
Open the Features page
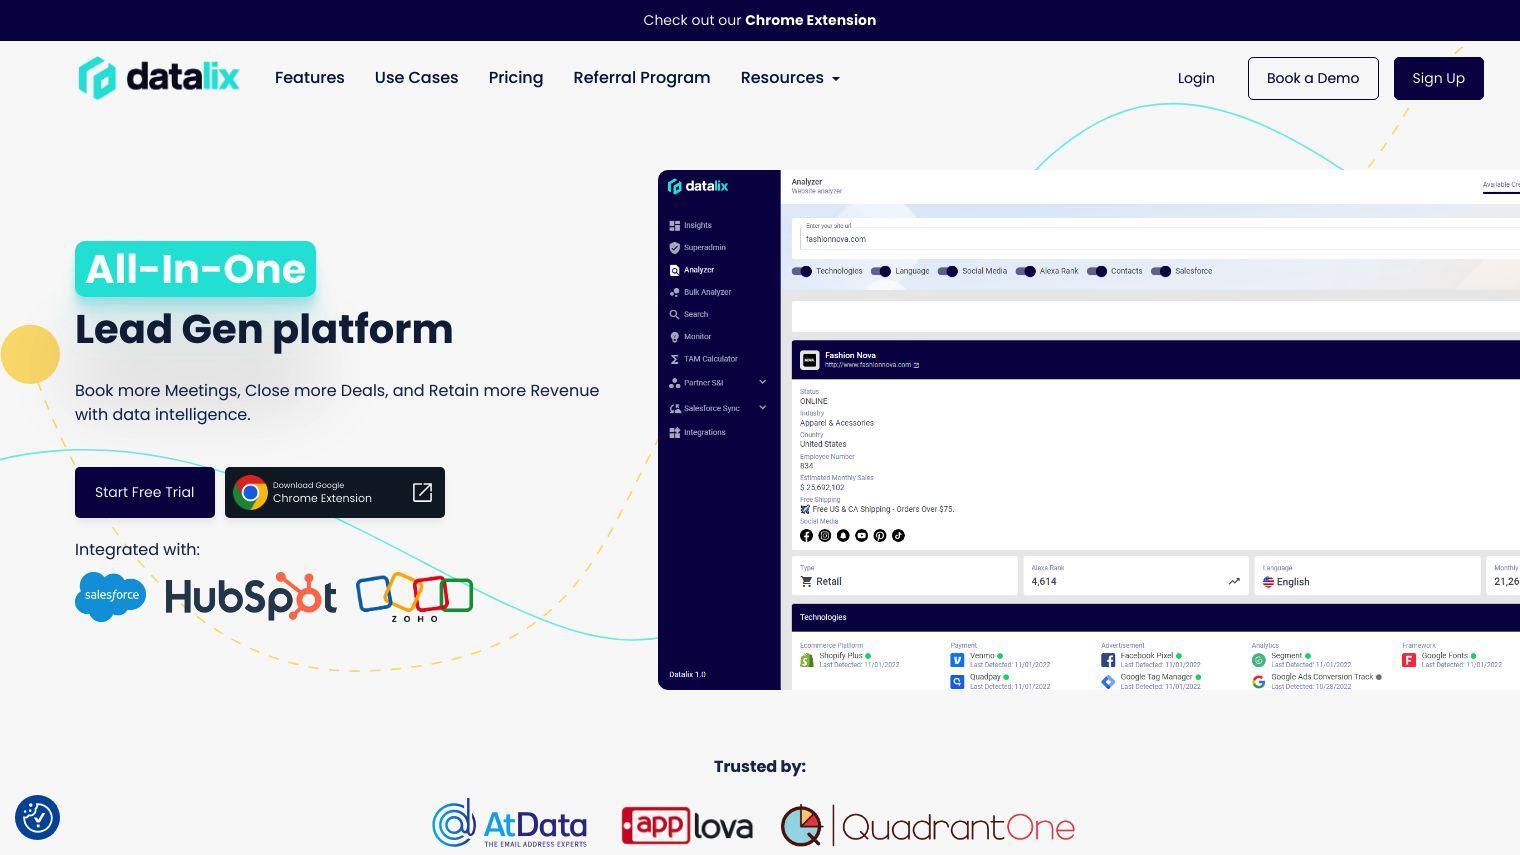[x=310, y=78]
